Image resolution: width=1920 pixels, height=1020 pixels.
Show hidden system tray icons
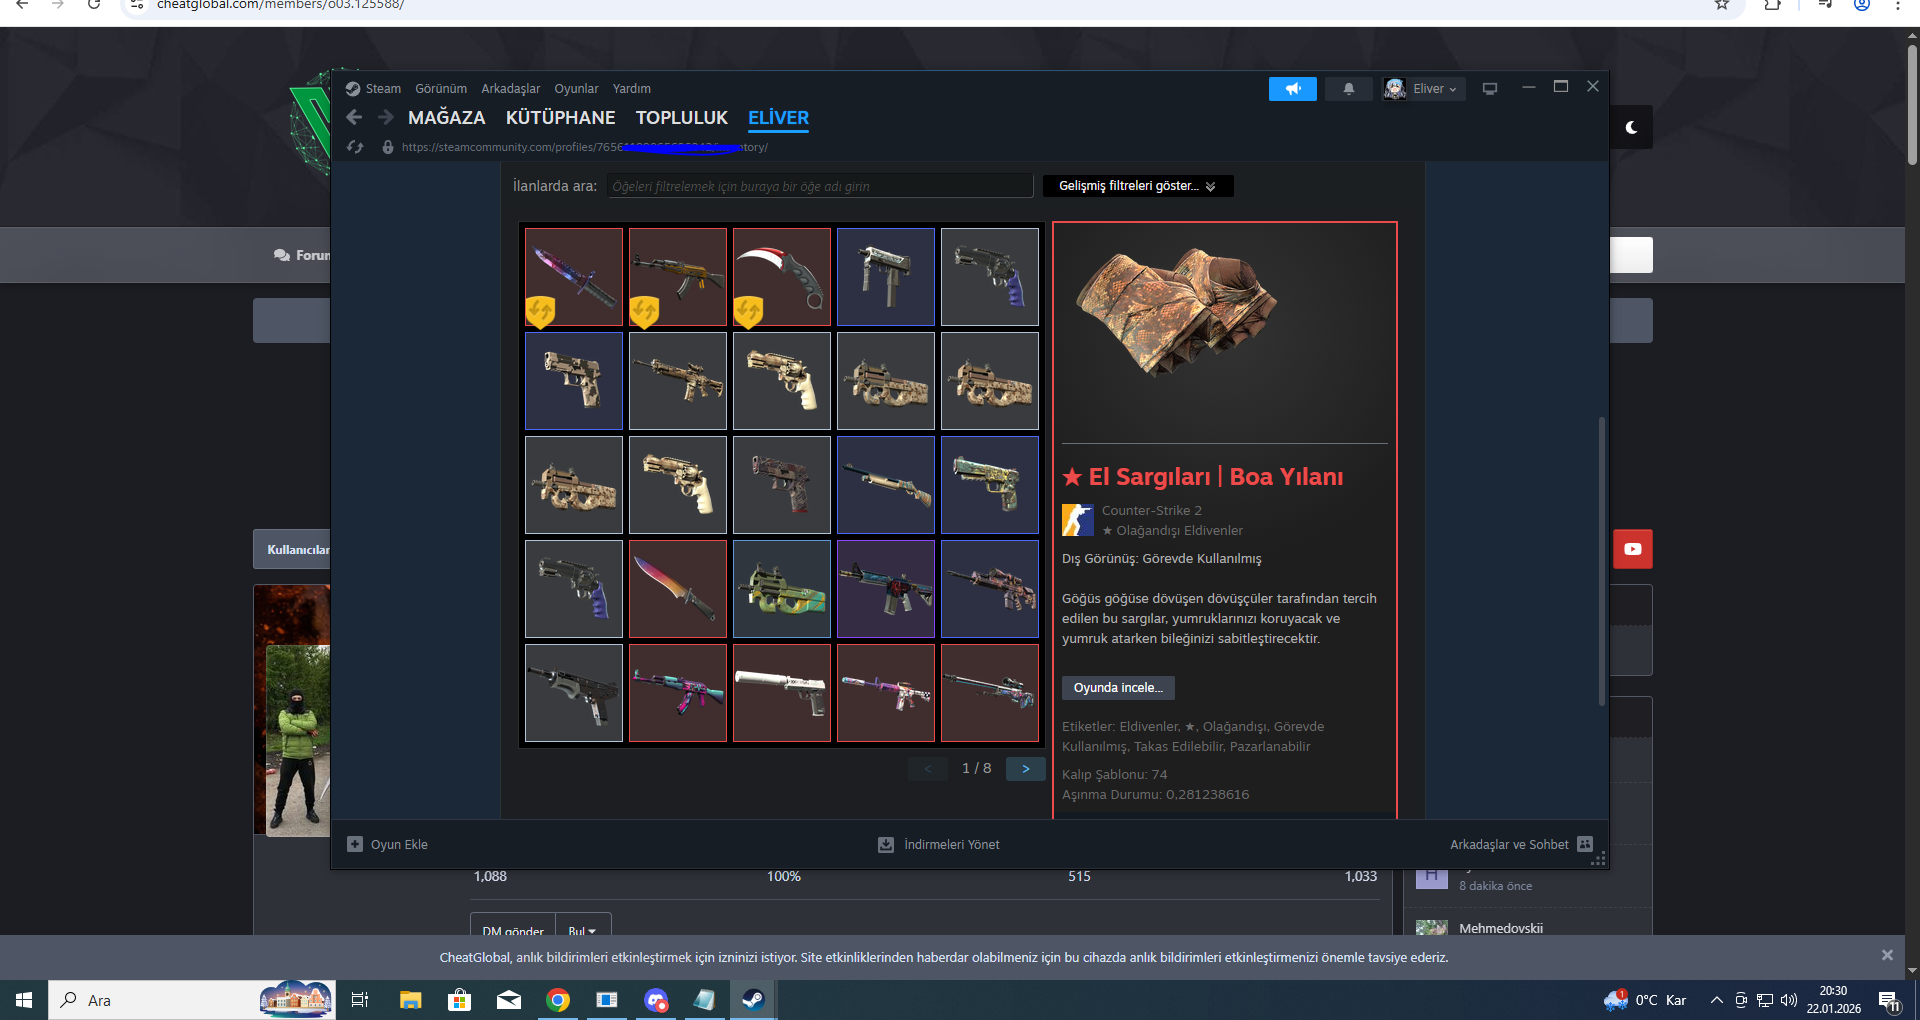1717,1000
